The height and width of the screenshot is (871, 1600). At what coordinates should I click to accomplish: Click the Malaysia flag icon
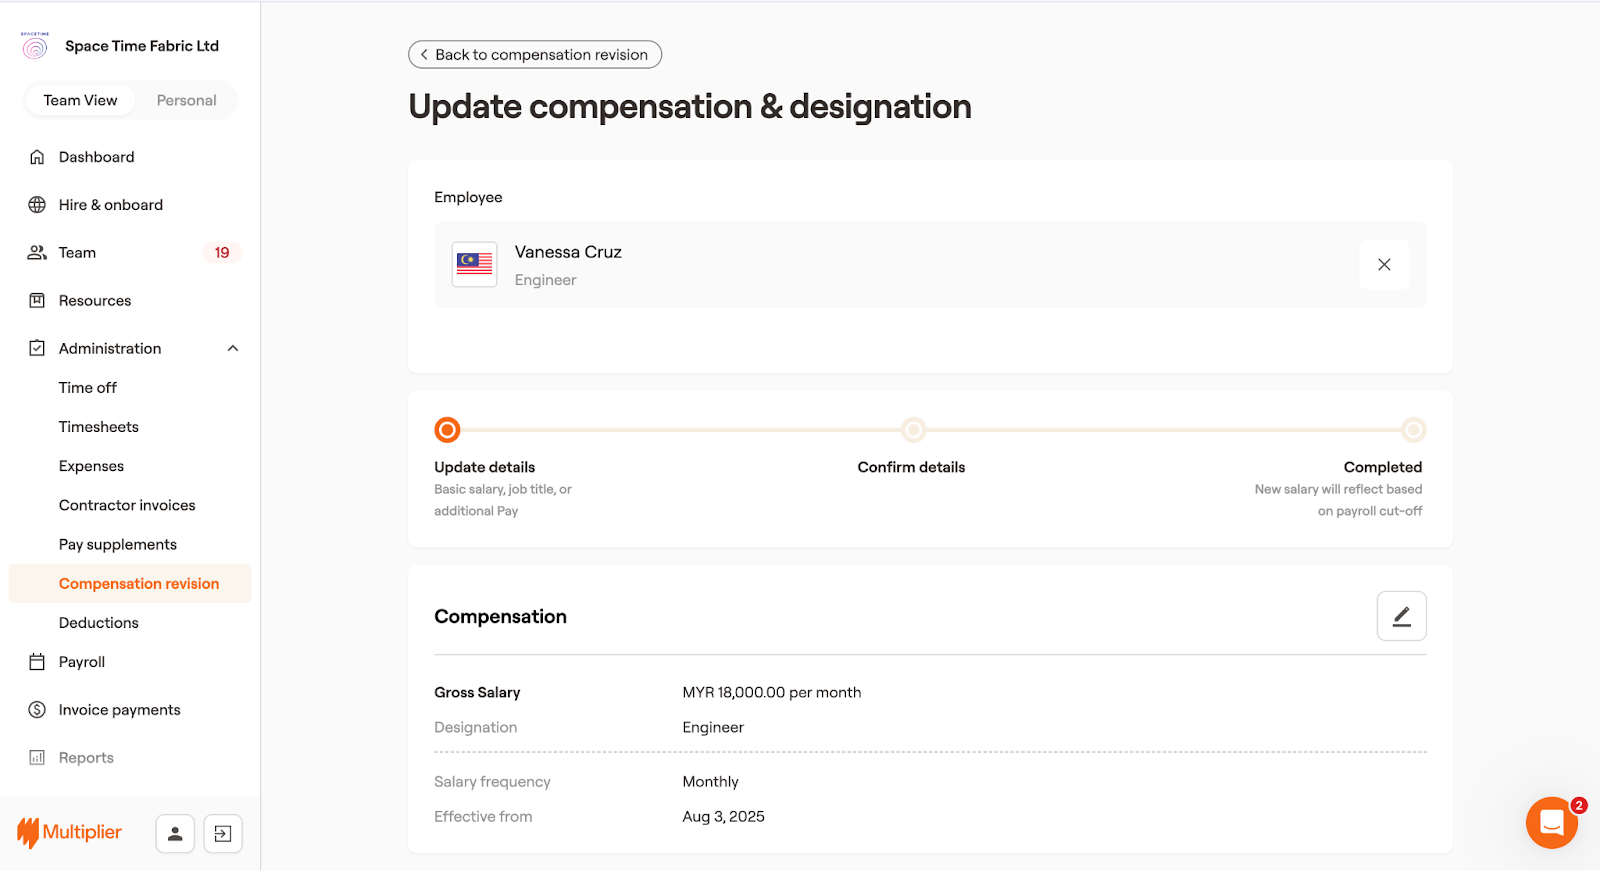[474, 264]
